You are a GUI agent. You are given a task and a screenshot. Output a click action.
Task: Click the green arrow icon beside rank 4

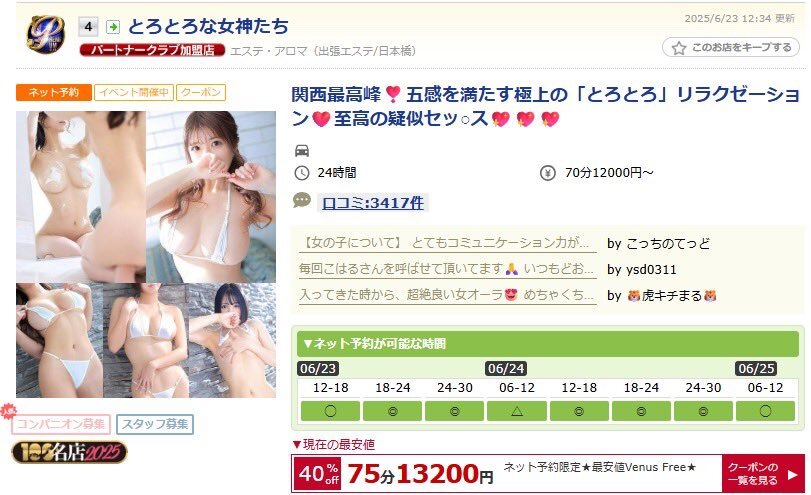coord(113,27)
